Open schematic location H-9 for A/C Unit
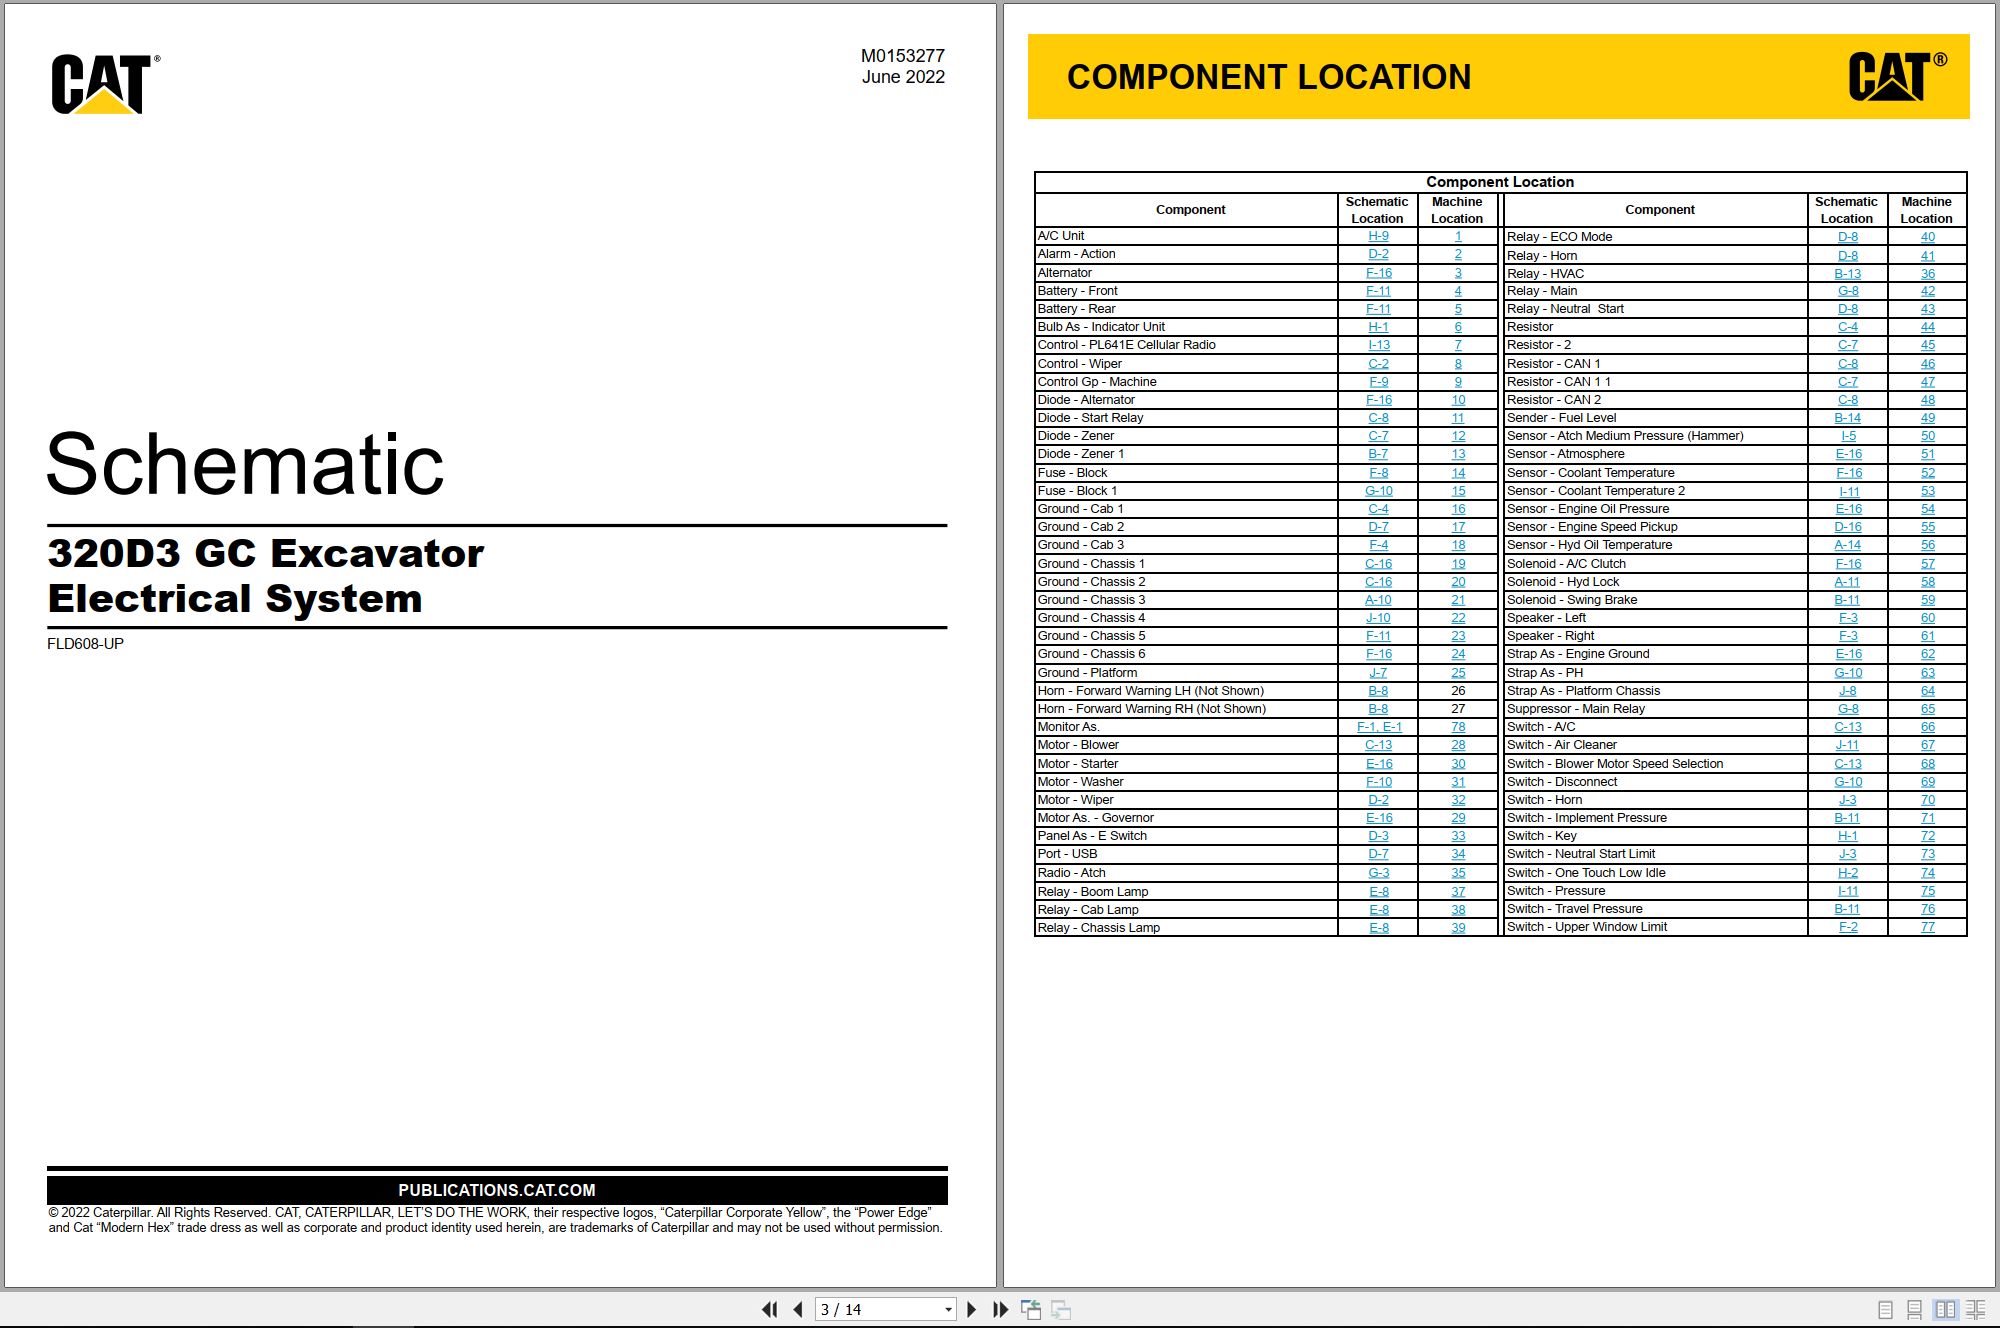 1378,236
